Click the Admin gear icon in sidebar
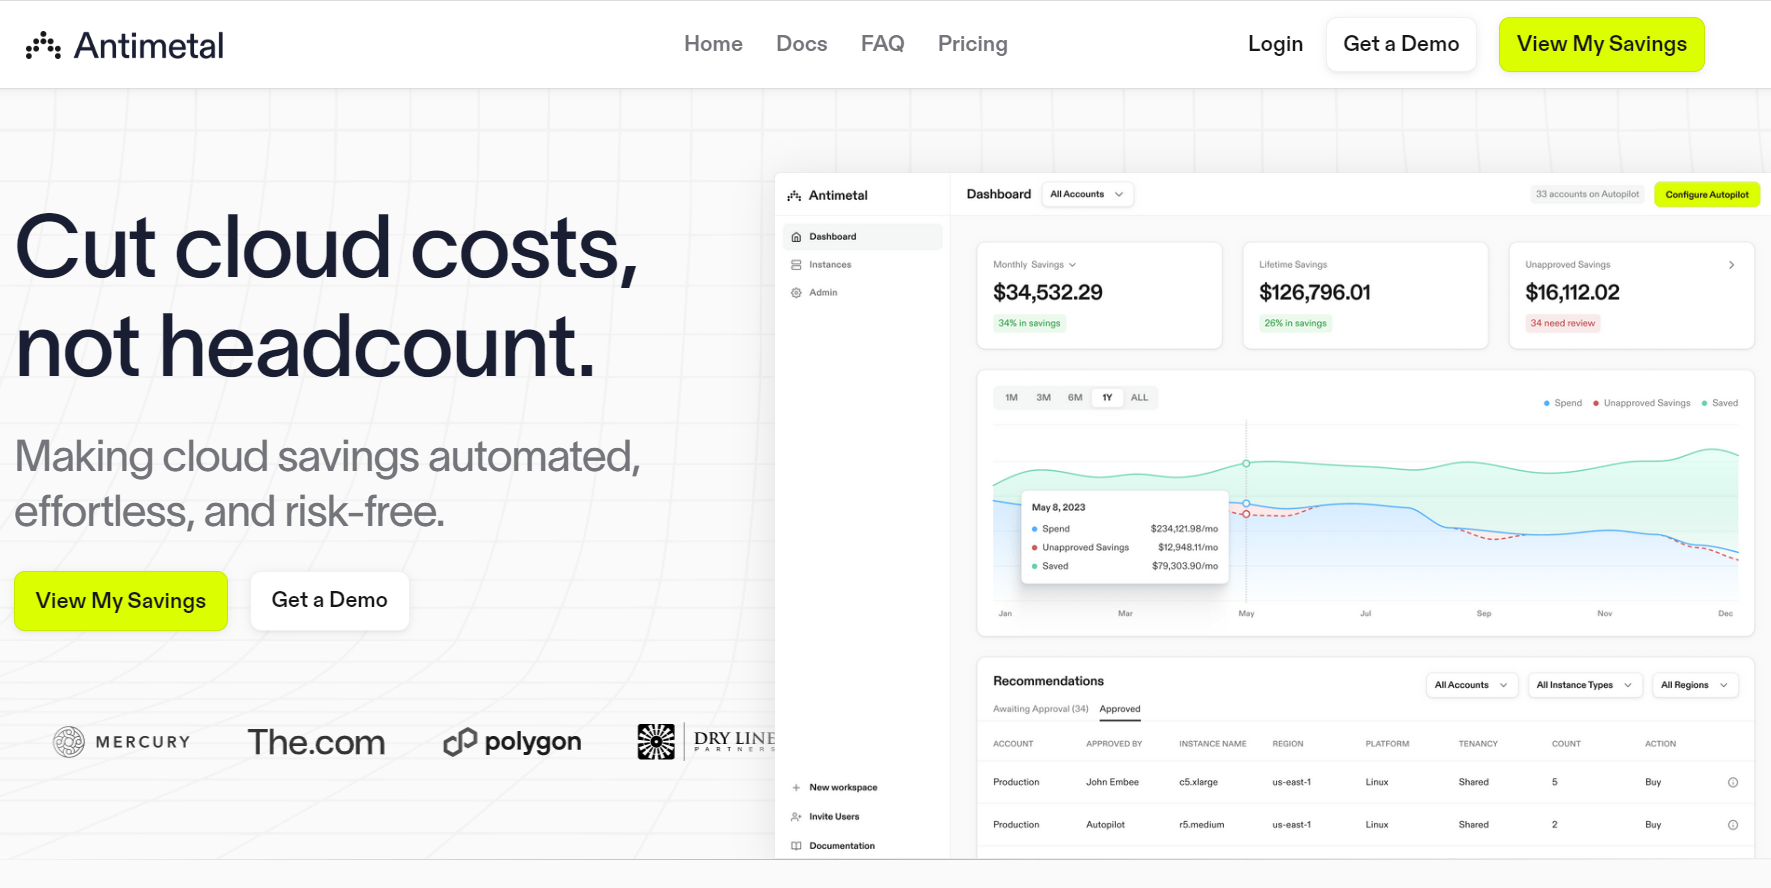 pyautogui.click(x=796, y=293)
